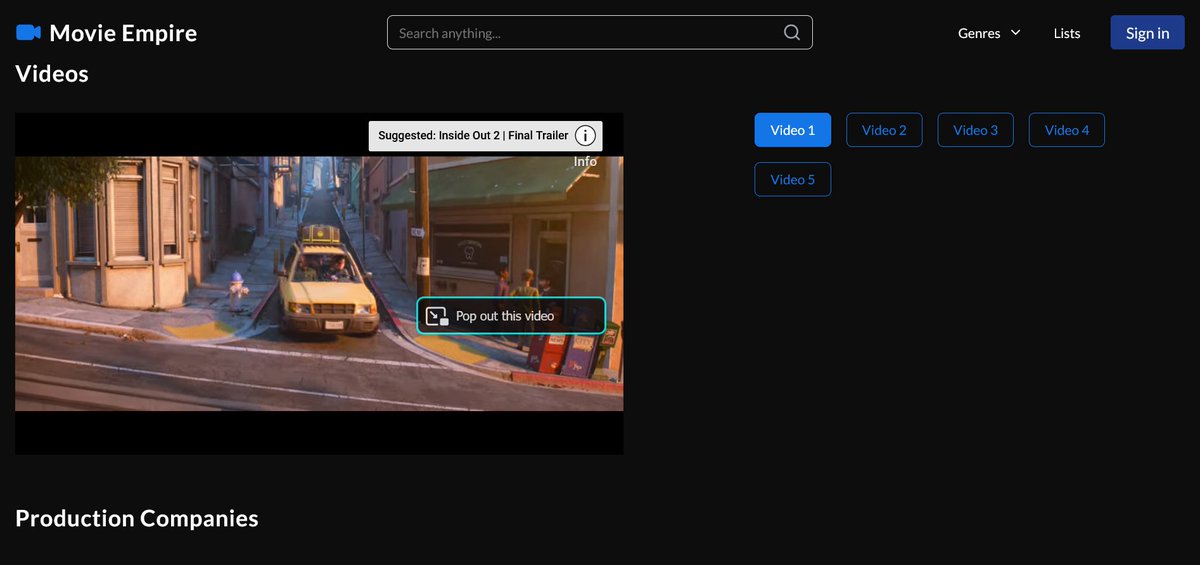Viewport: 1200px width, 565px height.
Task: Click the video player frame
Action: (319, 284)
